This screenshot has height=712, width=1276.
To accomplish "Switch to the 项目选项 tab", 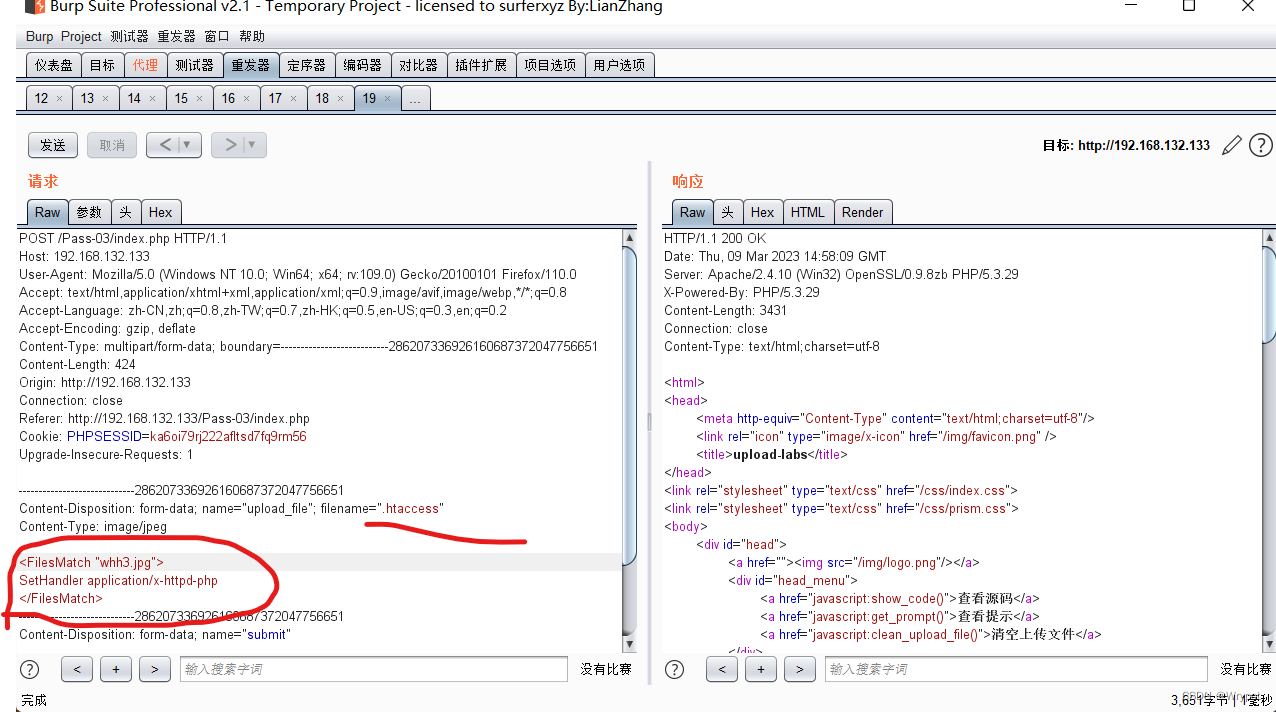I will pos(550,65).
